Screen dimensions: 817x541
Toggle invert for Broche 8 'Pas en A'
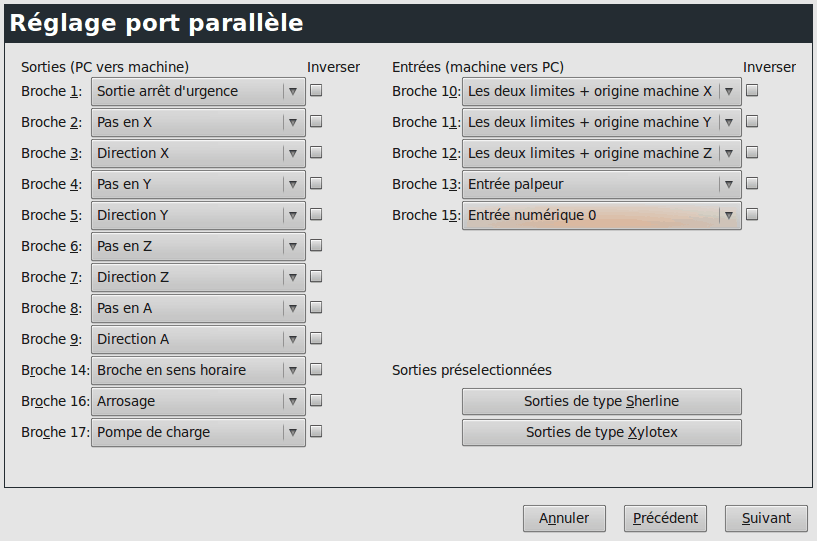[x=316, y=308]
